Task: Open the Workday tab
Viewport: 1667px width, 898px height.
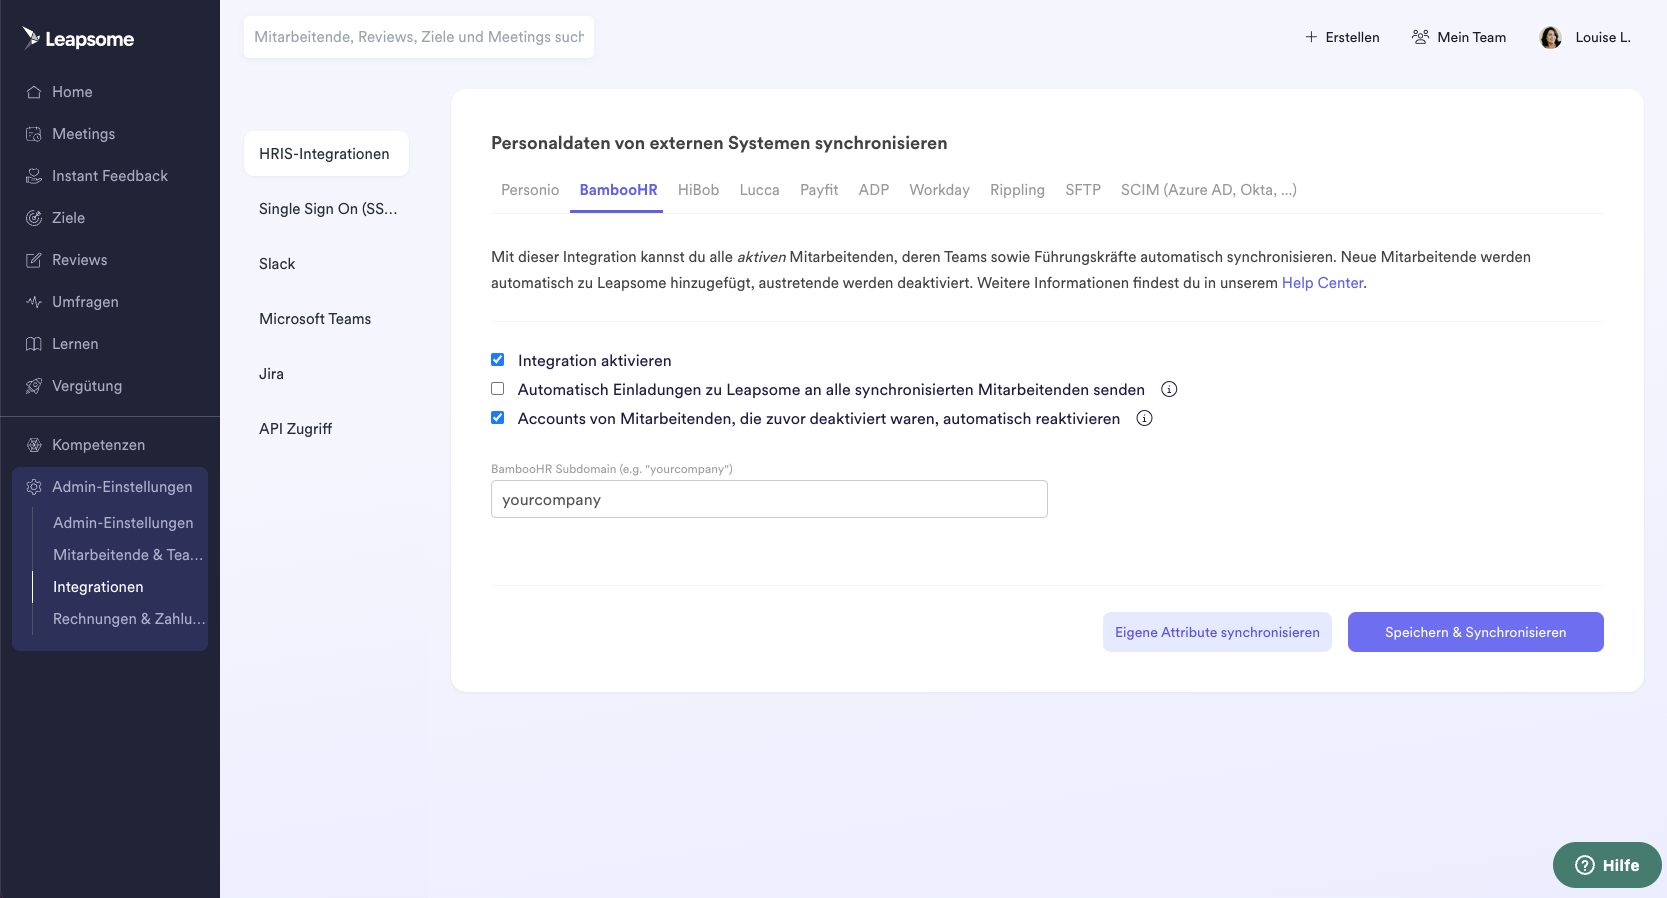Action: point(939,190)
